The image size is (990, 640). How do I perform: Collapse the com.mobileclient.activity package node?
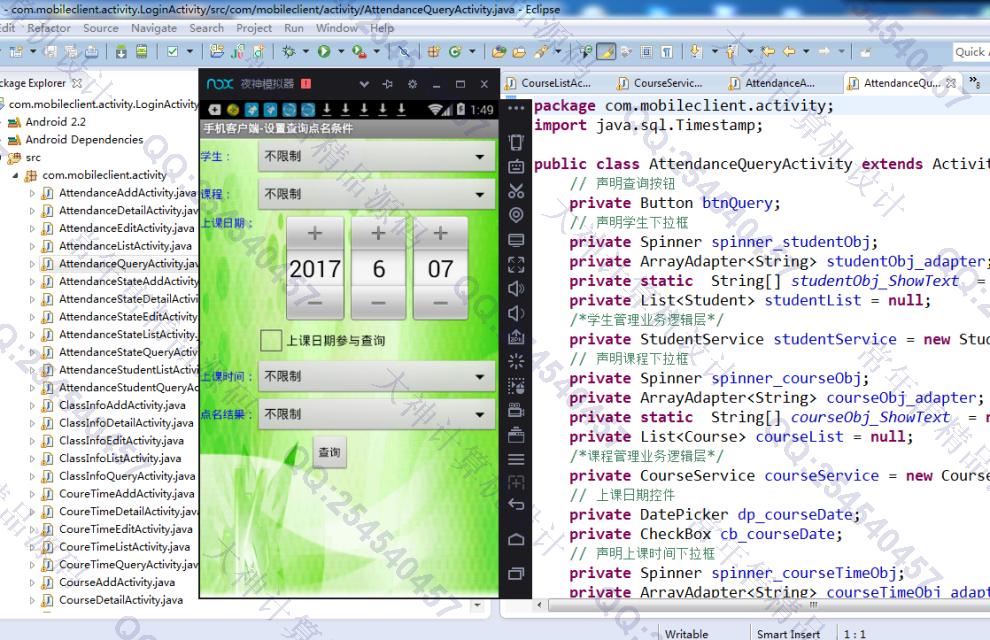[x=15, y=175]
